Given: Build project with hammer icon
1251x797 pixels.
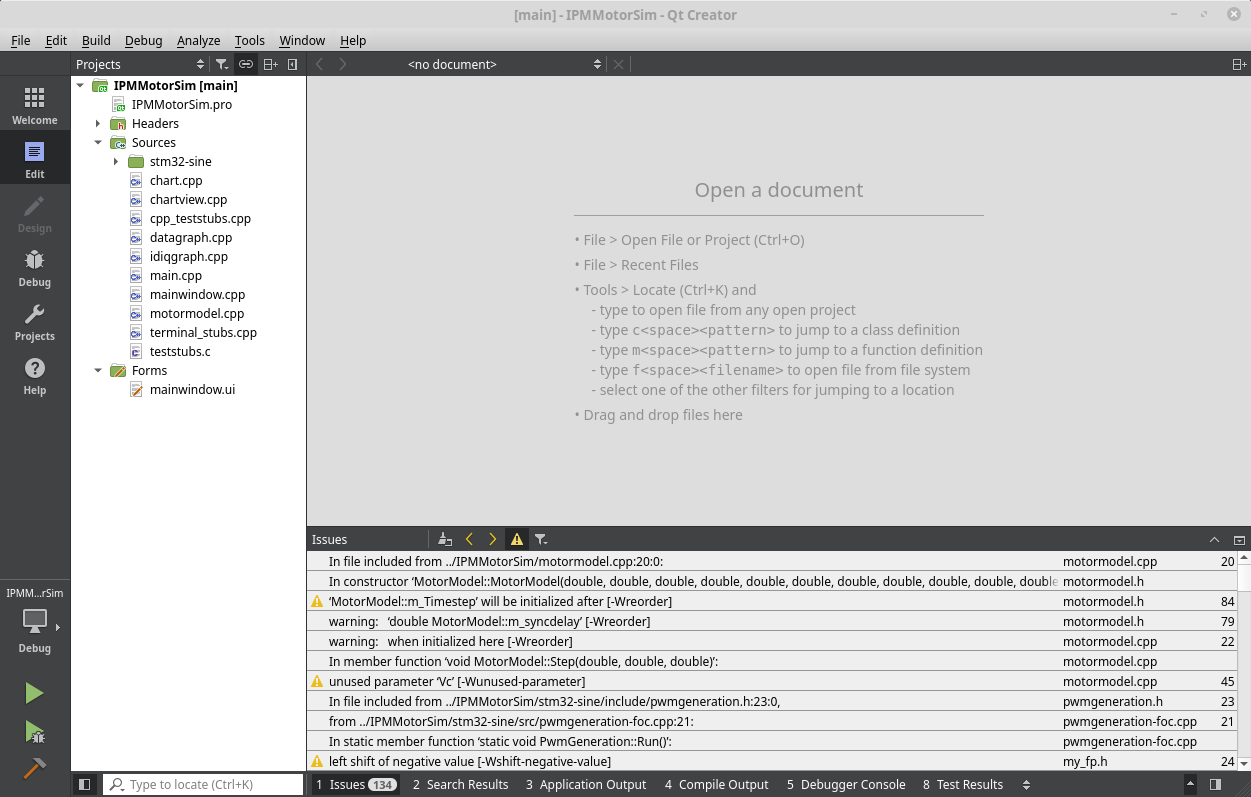Looking at the screenshot, I should 34,768.
